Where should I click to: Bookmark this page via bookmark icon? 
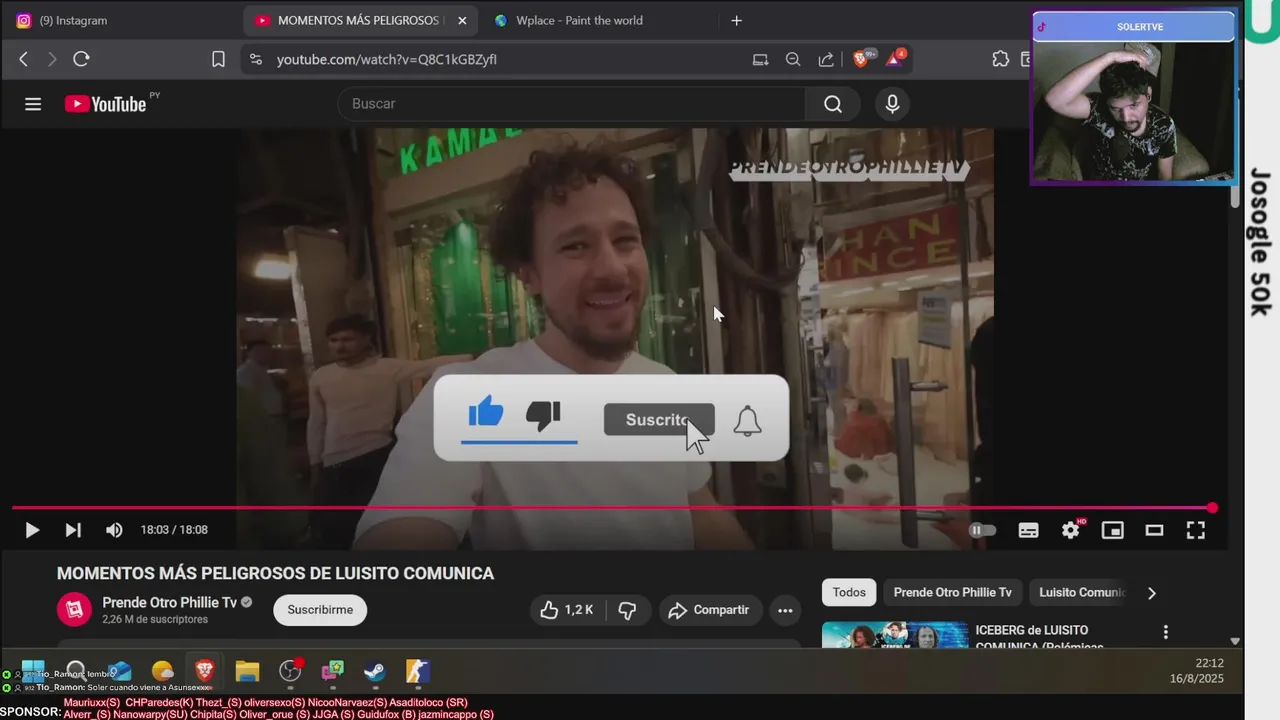click(218, 59)
